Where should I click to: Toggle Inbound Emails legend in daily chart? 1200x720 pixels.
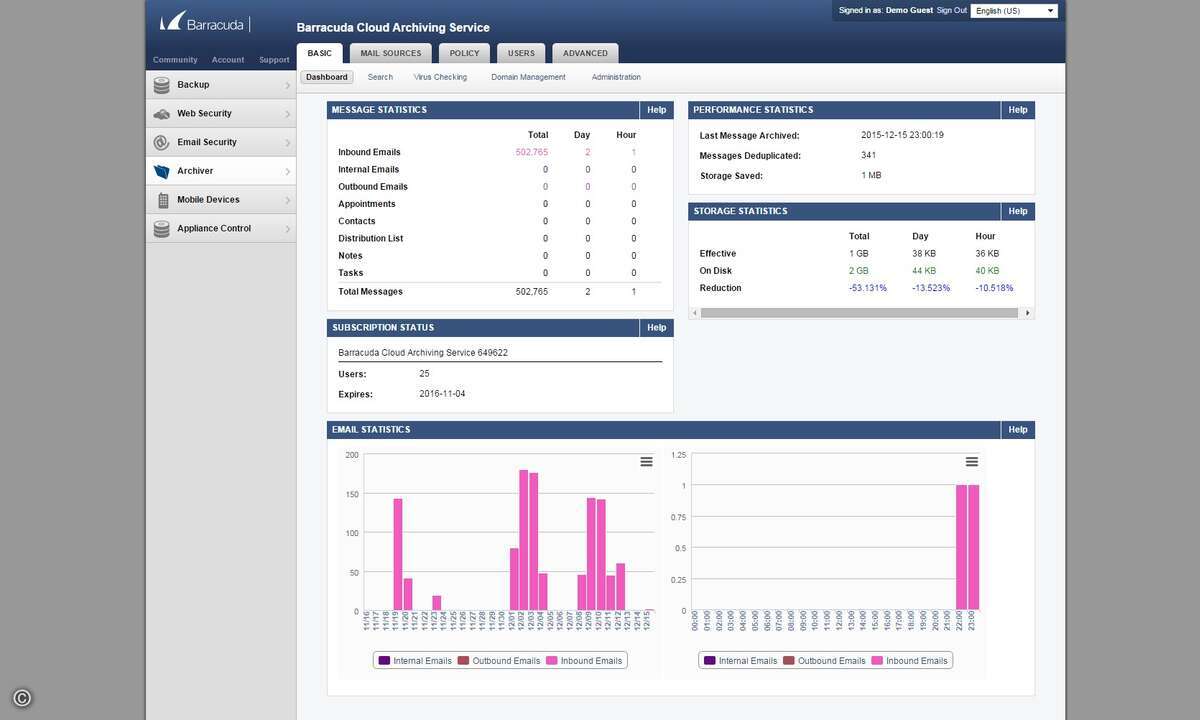[x=584, y=661]
